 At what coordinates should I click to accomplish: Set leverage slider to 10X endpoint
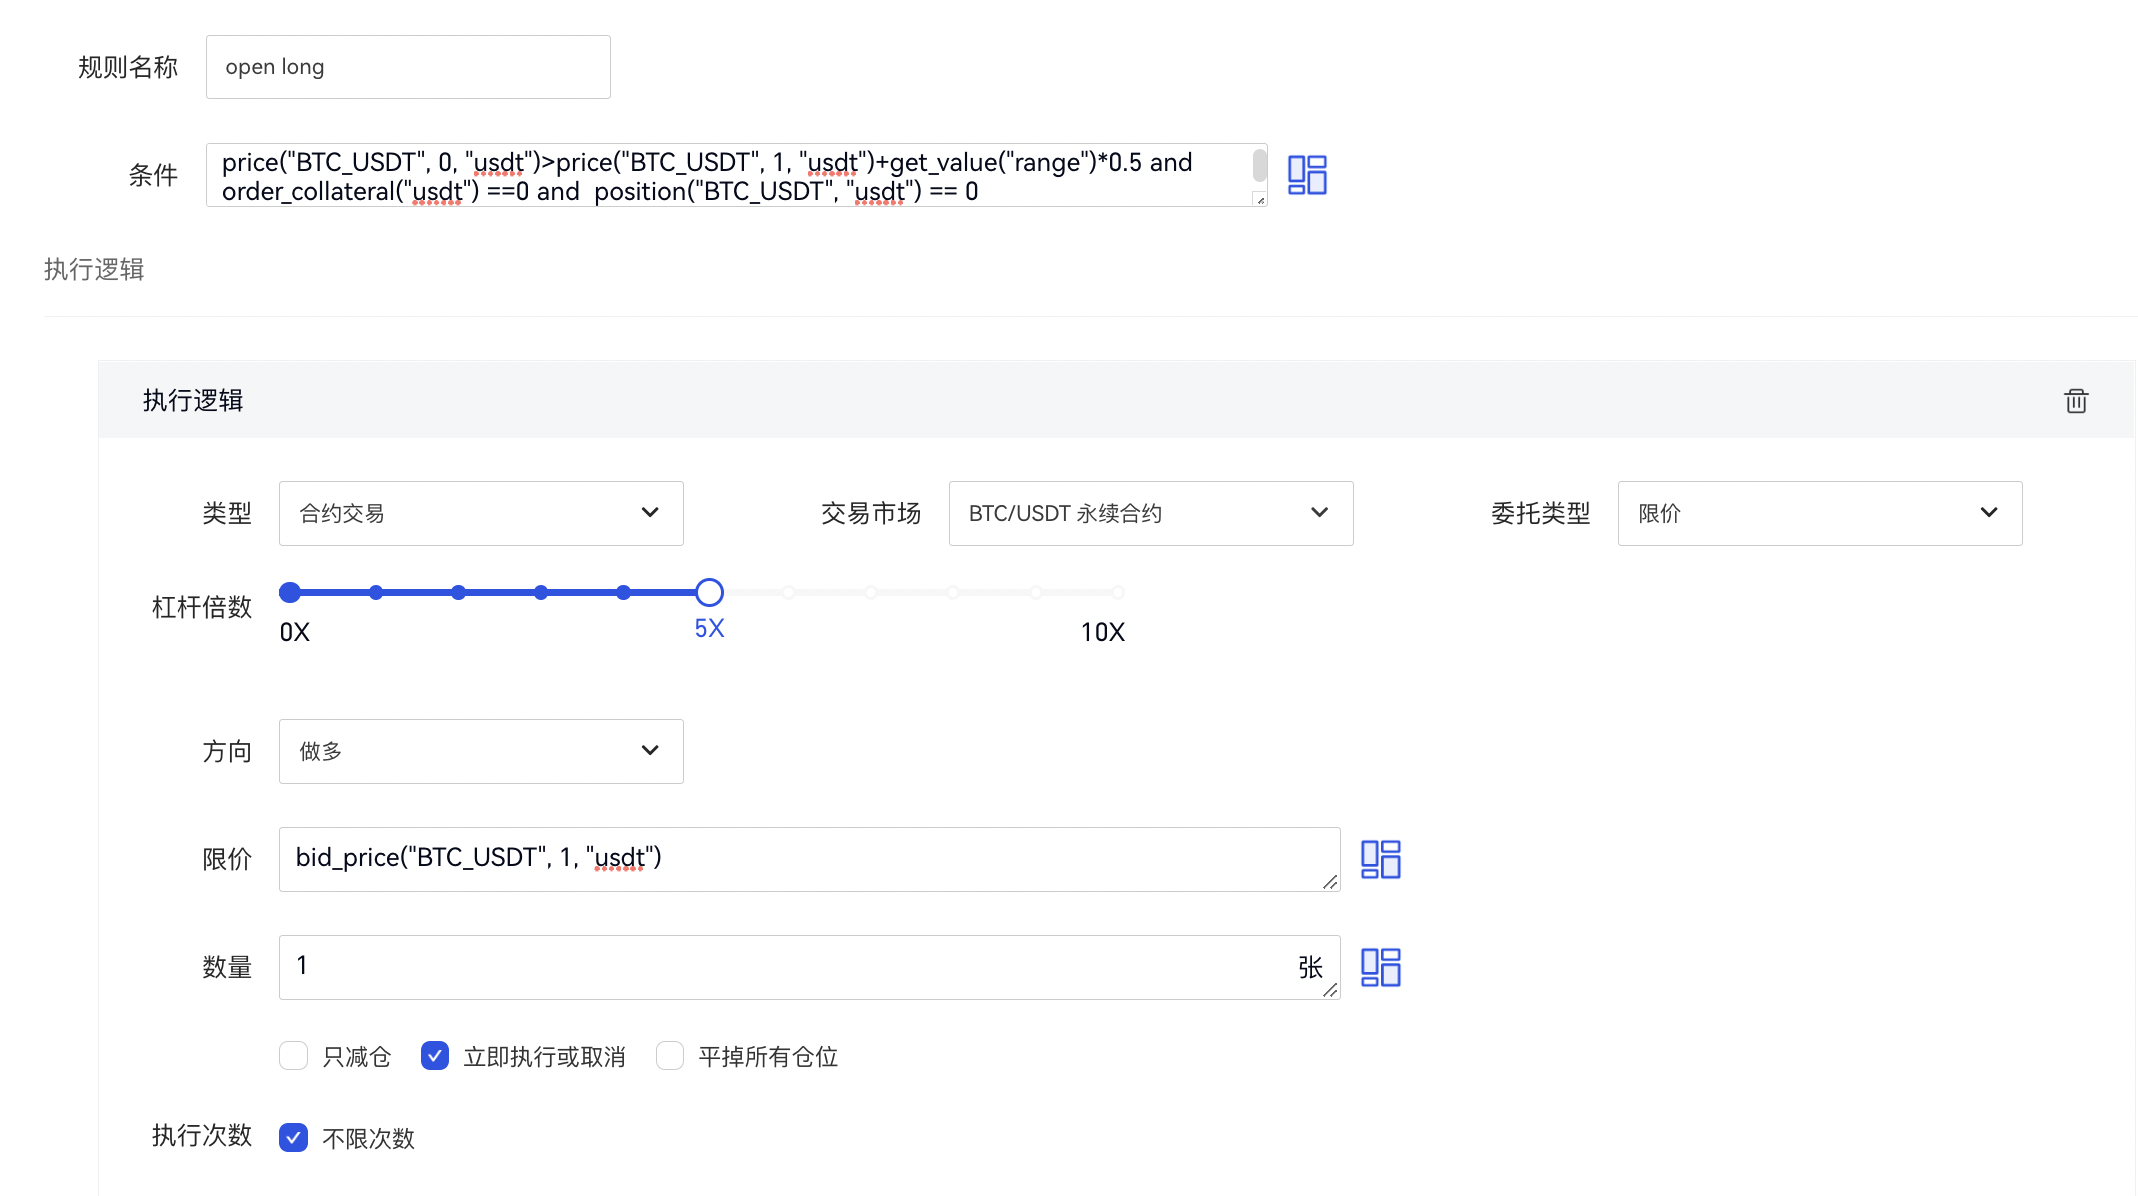tap(1117, 593)
